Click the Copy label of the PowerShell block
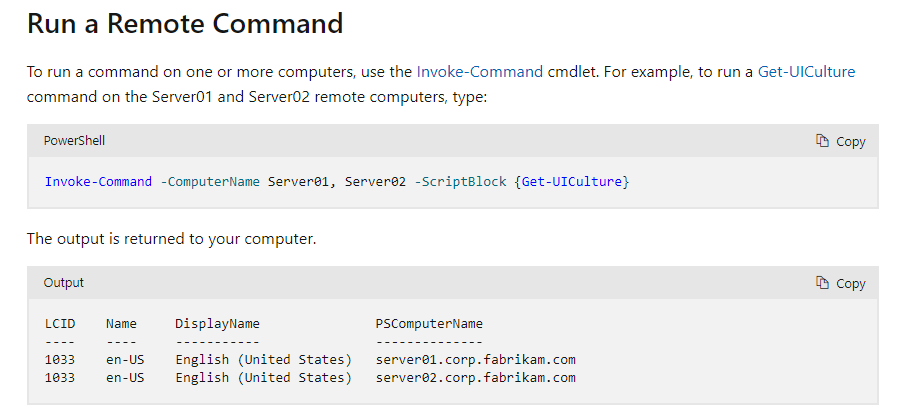898x413 pixels. (850, 141)
